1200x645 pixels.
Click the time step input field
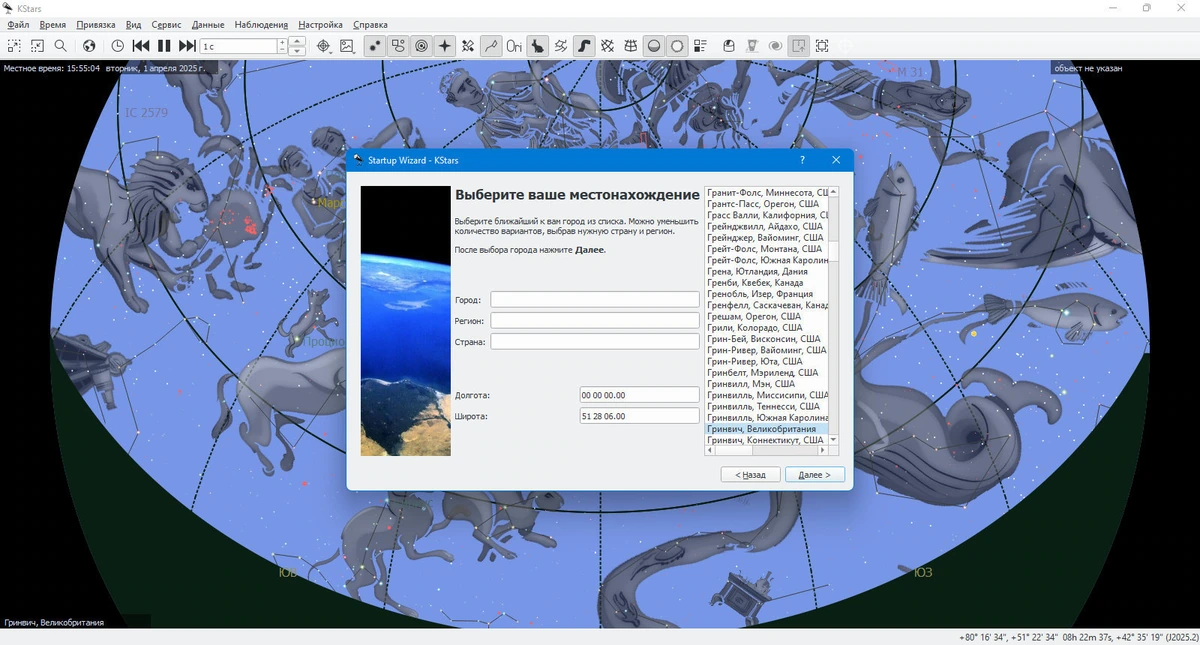[x=238, y=46]
